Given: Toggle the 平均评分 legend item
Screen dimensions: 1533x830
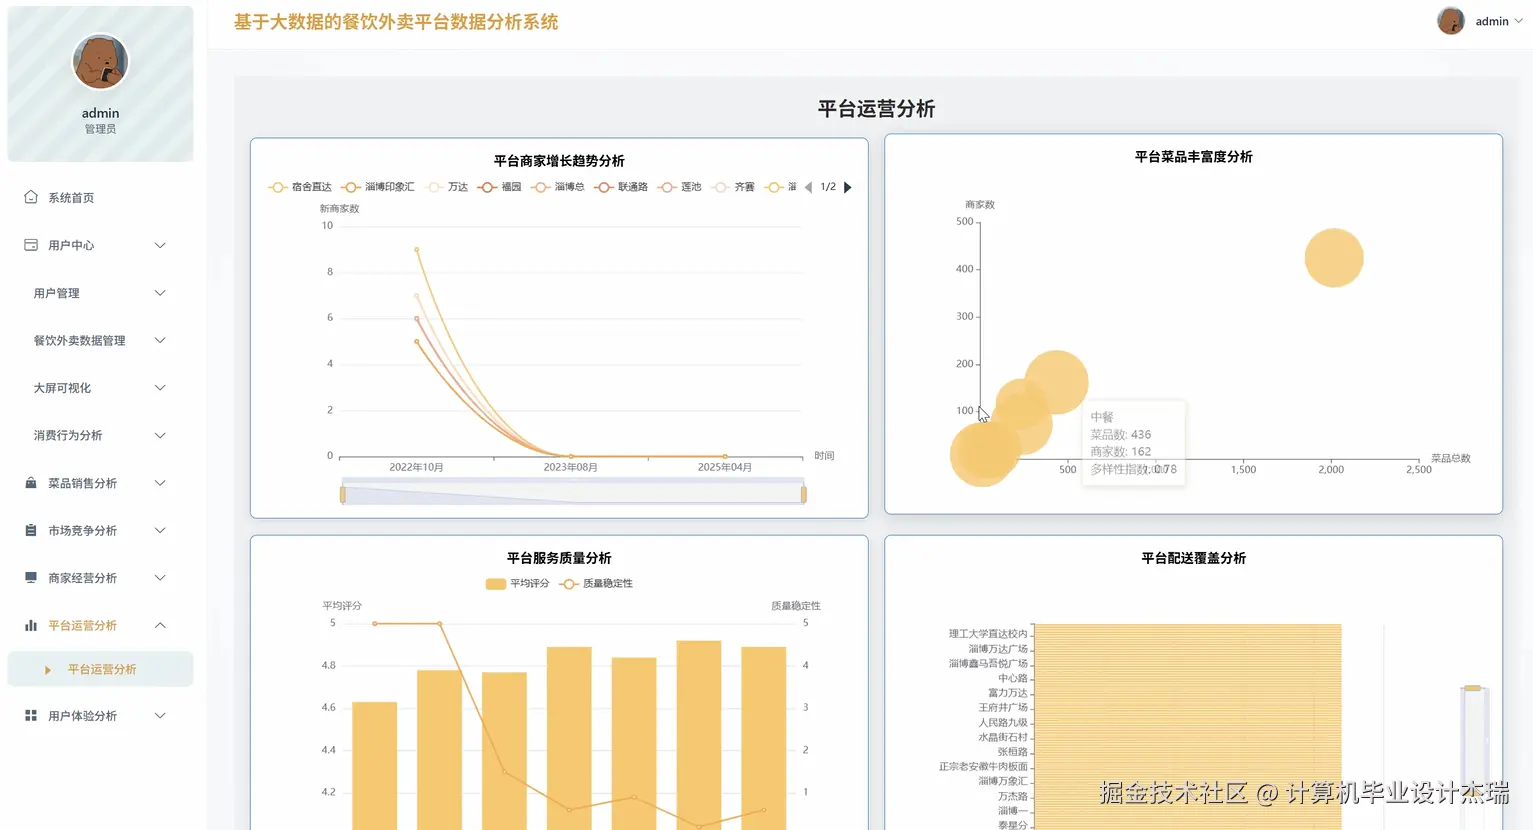Looking at the screenshot, I should click(x=520, y=583).
